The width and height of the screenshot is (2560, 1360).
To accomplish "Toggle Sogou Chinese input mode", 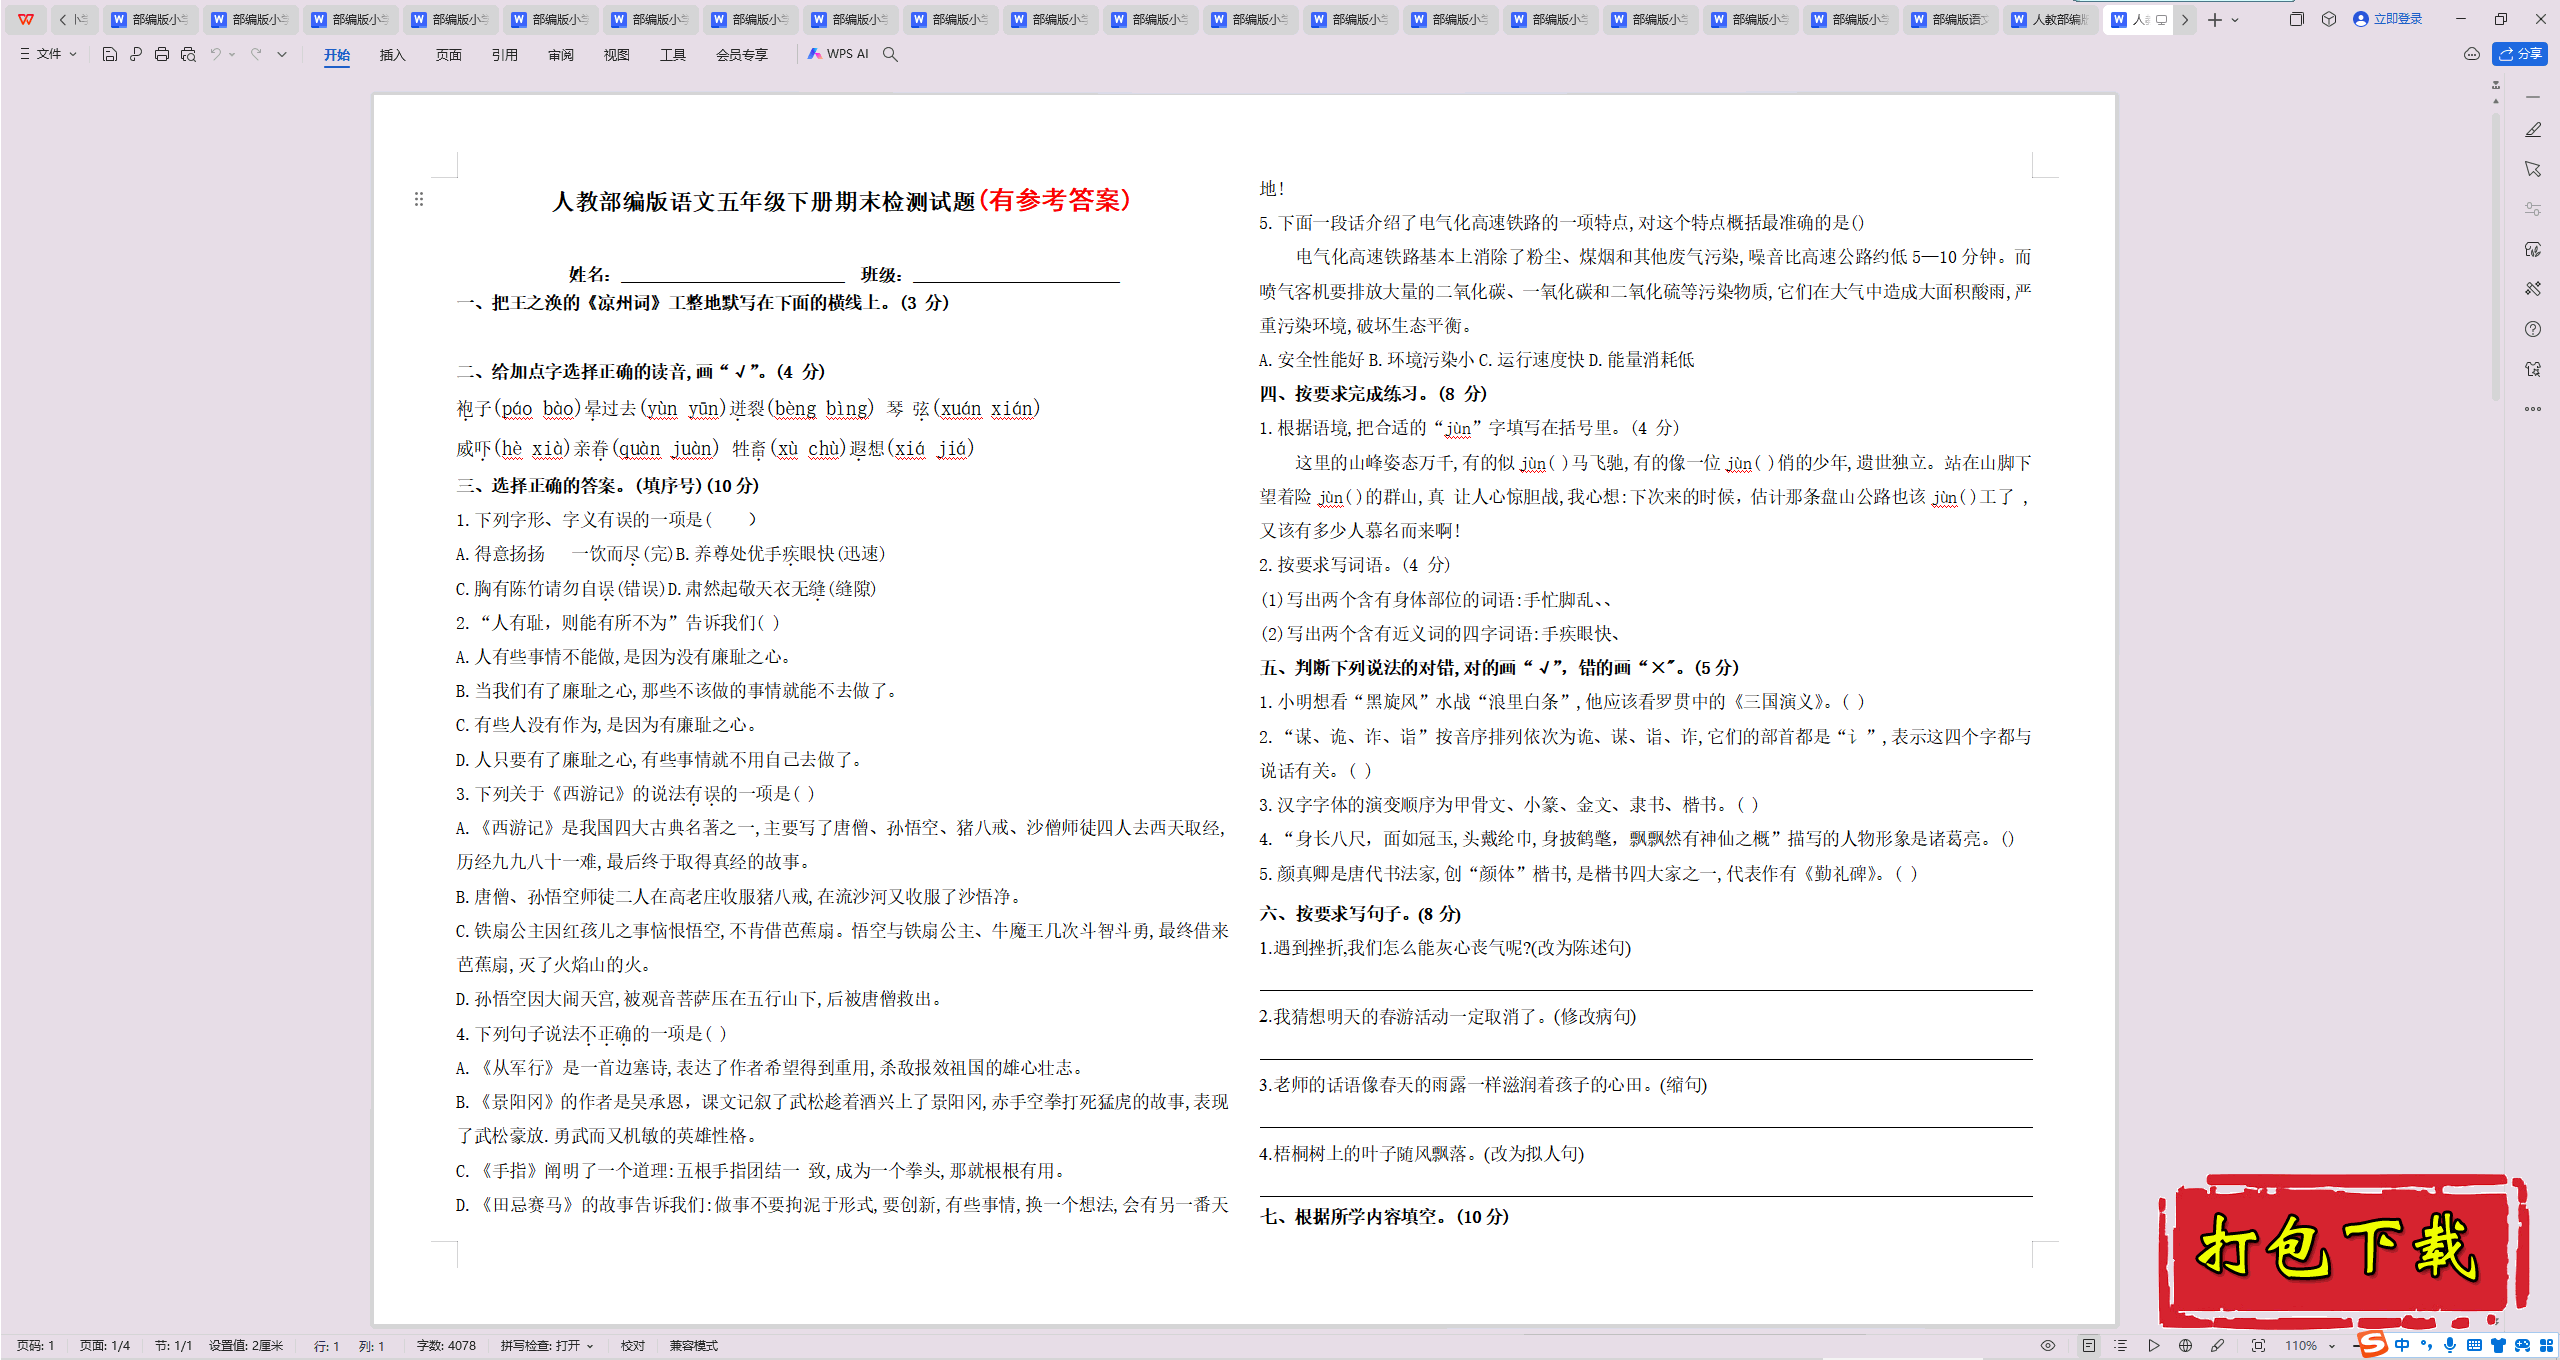I will pos(2402,1345).
